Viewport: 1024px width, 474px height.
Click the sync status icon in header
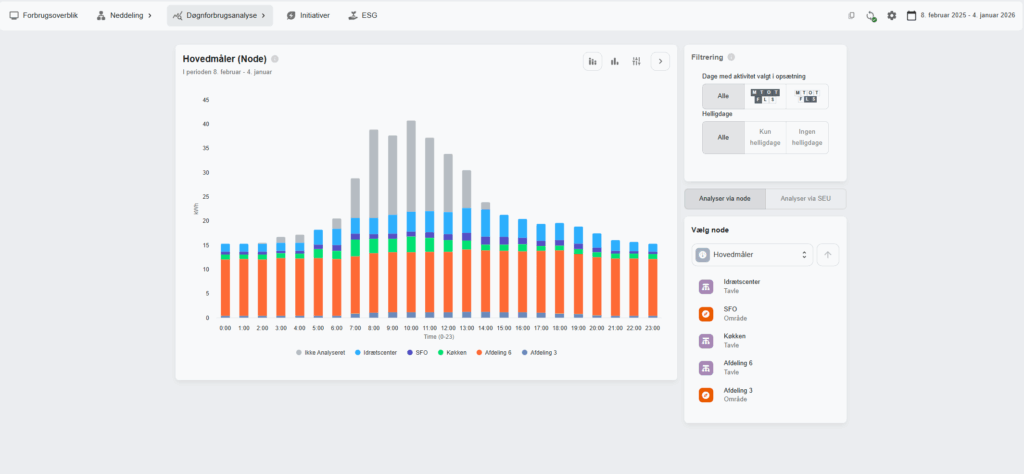[871, 16]
